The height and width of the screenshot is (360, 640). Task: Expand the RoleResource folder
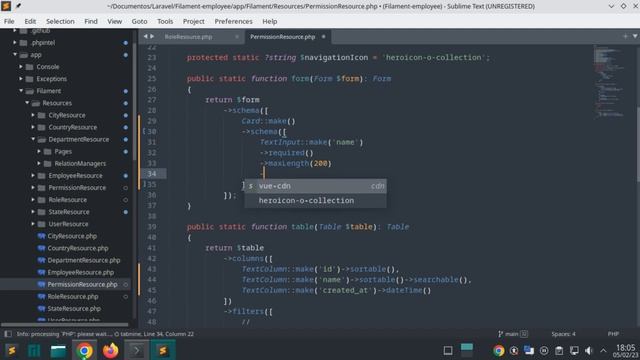pyautogui.click(x=33, y=200)
